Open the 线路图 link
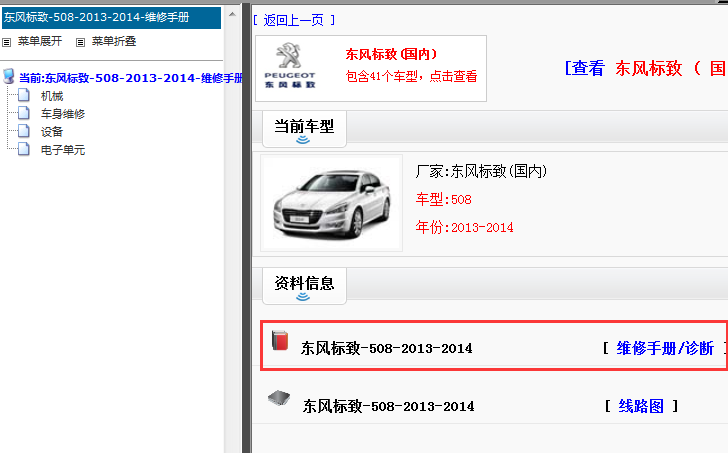Screen dimensions: 728x453 (641, 406)
